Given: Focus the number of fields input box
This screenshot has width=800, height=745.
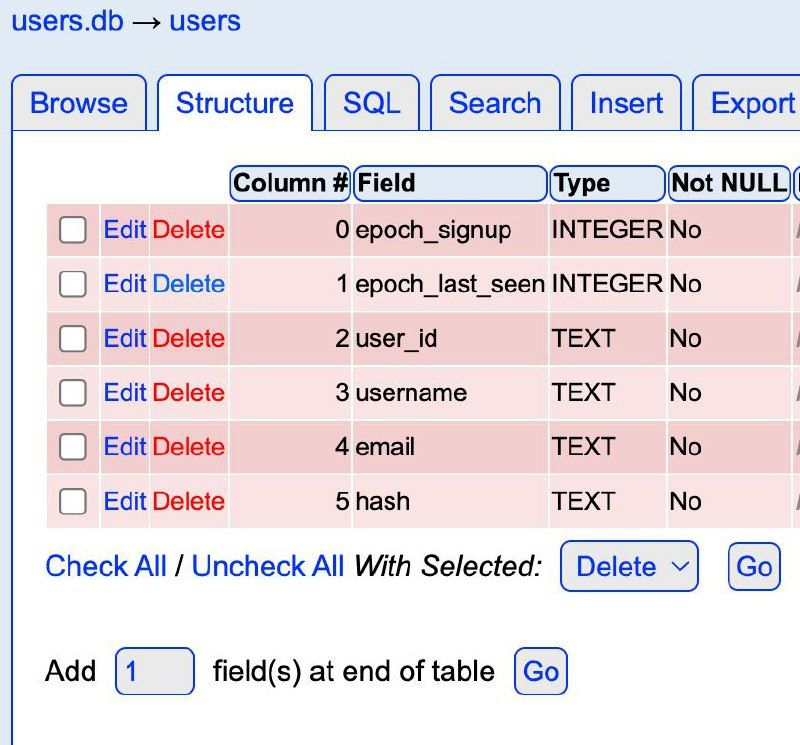Looking at the screenshot, I should pyautogui.click(x=154, y=671).
